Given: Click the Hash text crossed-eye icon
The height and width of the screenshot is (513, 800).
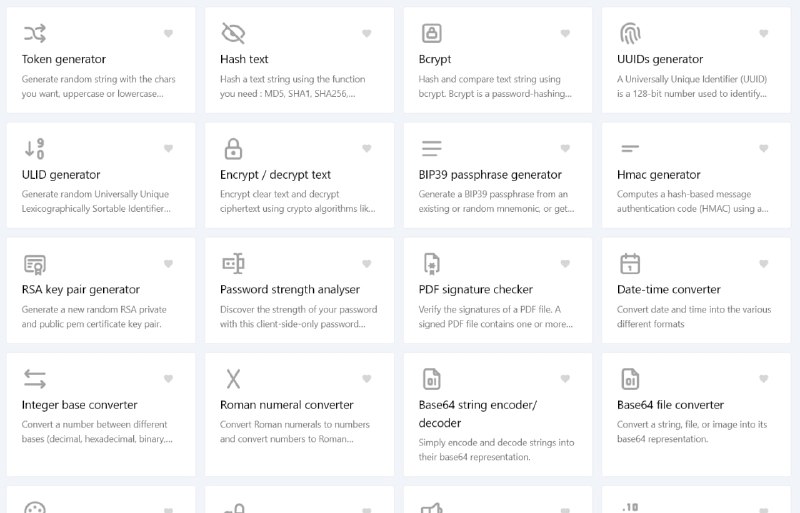Looking at the screenshot, I should [233, 33].
